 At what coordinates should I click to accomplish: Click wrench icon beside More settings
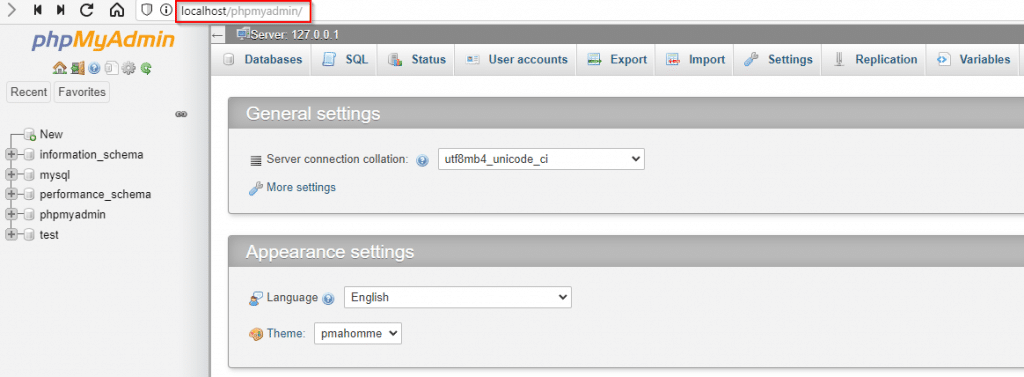click(256, 188)
